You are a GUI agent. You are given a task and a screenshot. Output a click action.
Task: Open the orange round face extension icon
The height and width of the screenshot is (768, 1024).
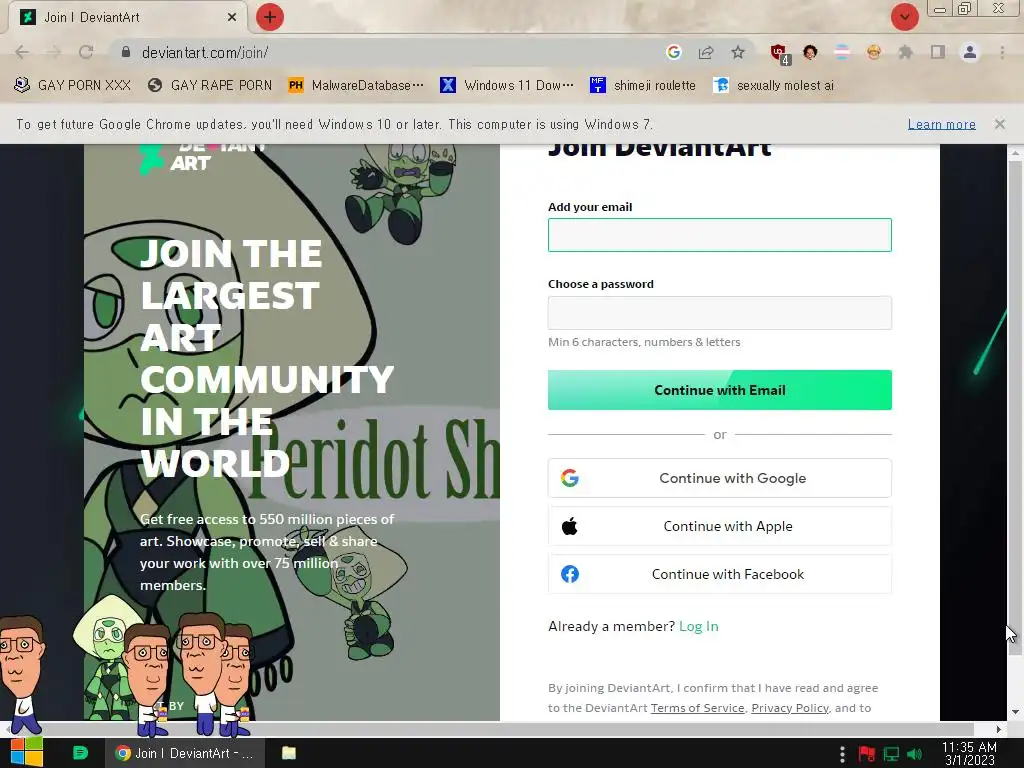point(874,52)
